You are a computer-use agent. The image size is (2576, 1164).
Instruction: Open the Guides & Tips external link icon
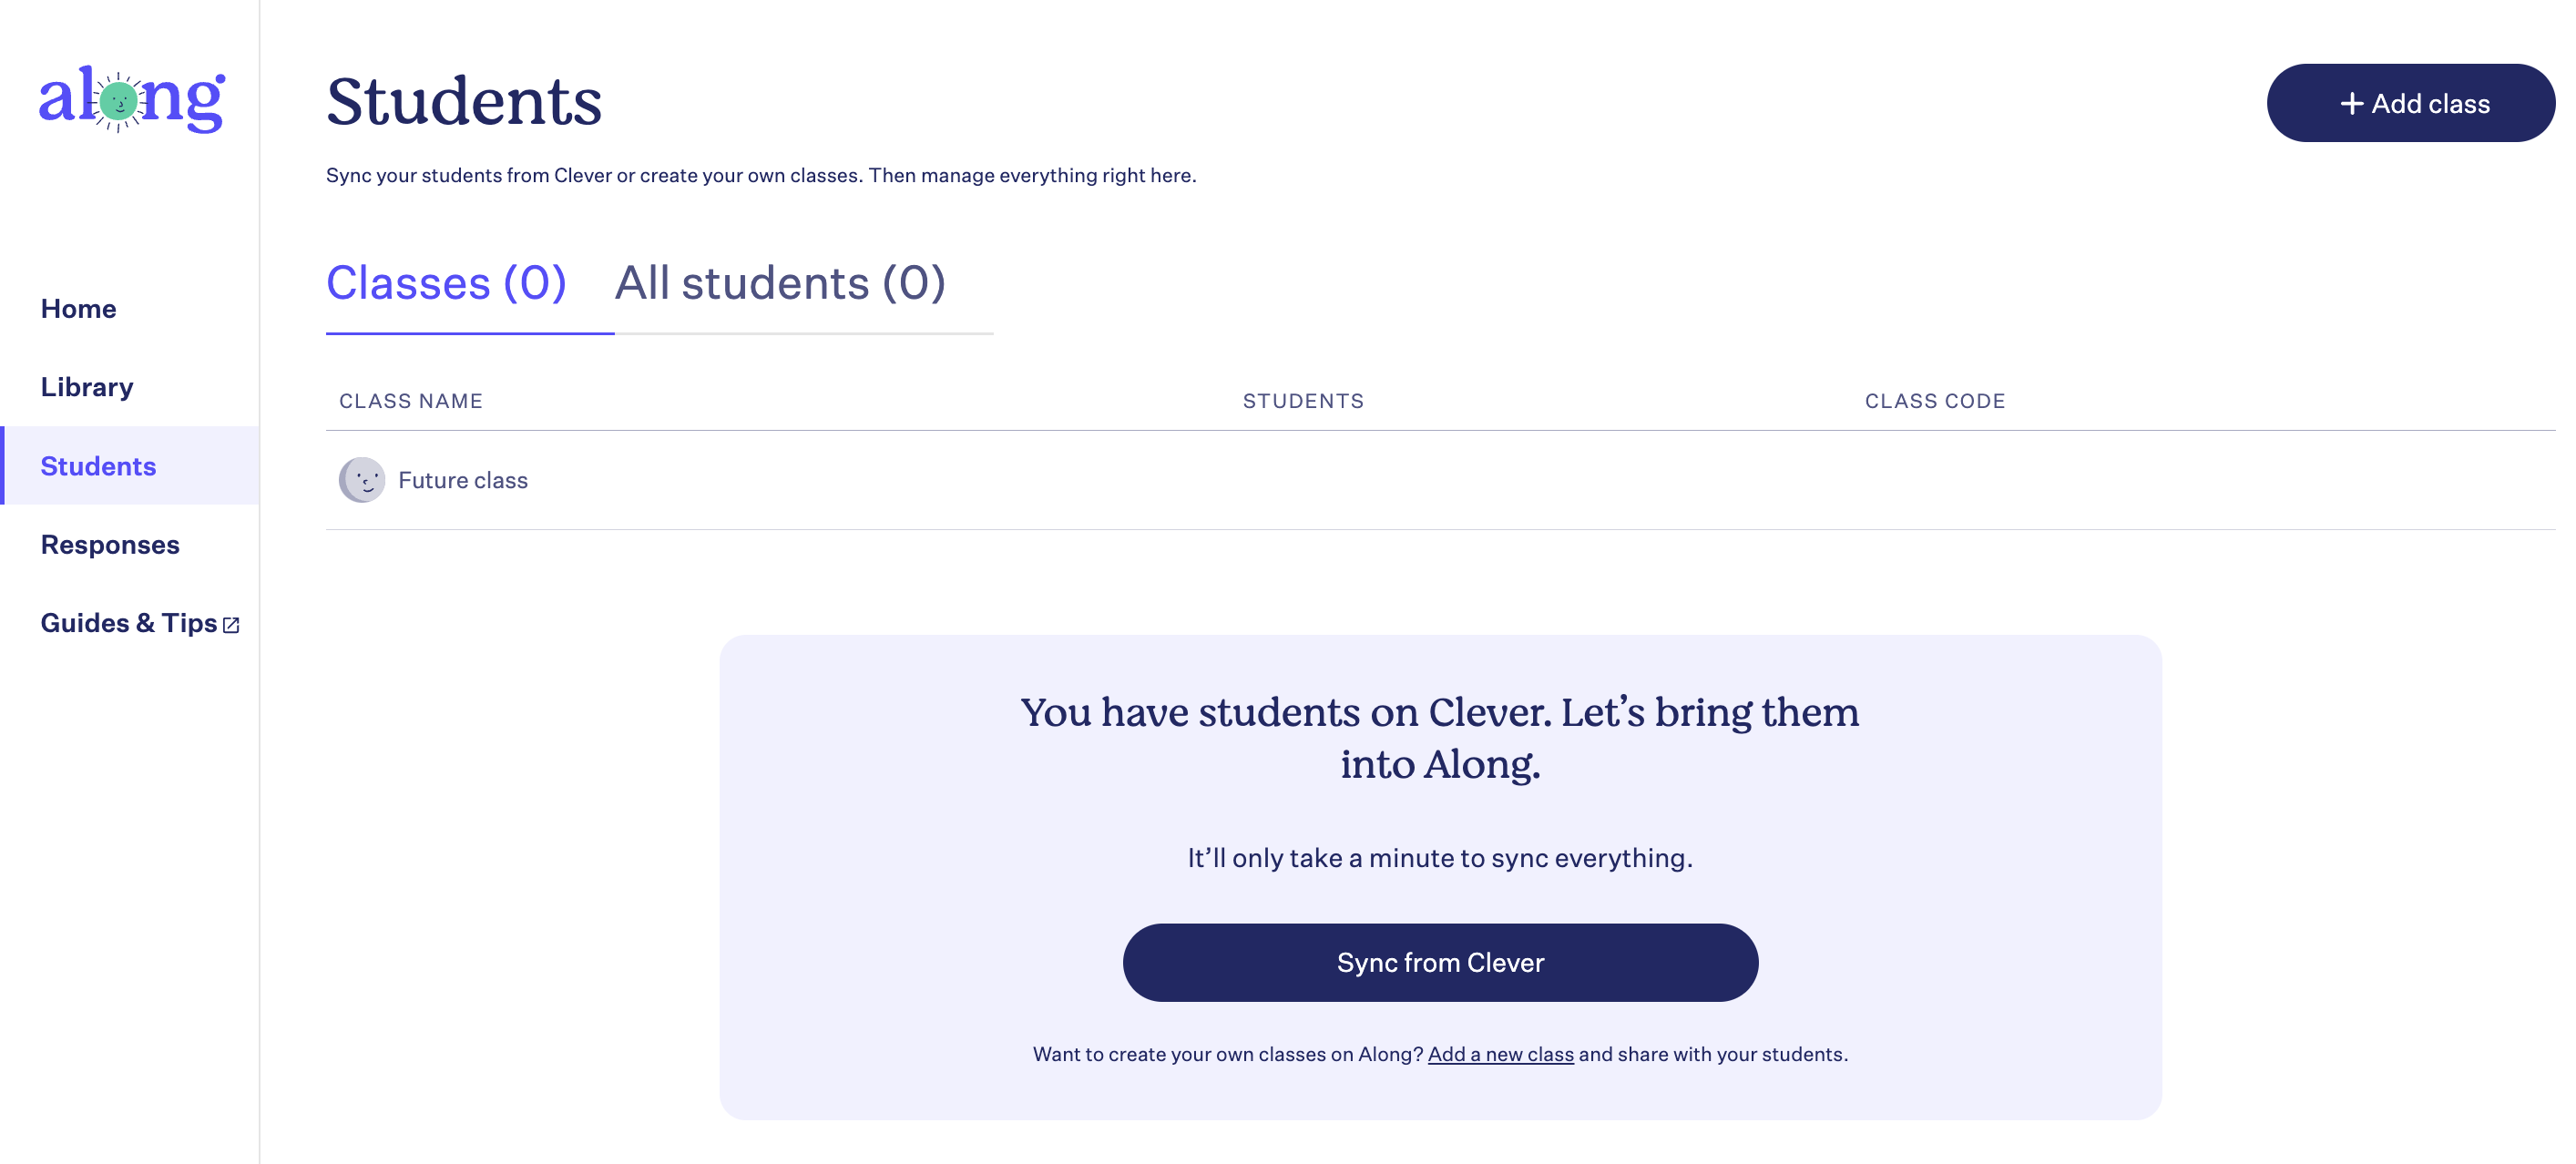231,625
